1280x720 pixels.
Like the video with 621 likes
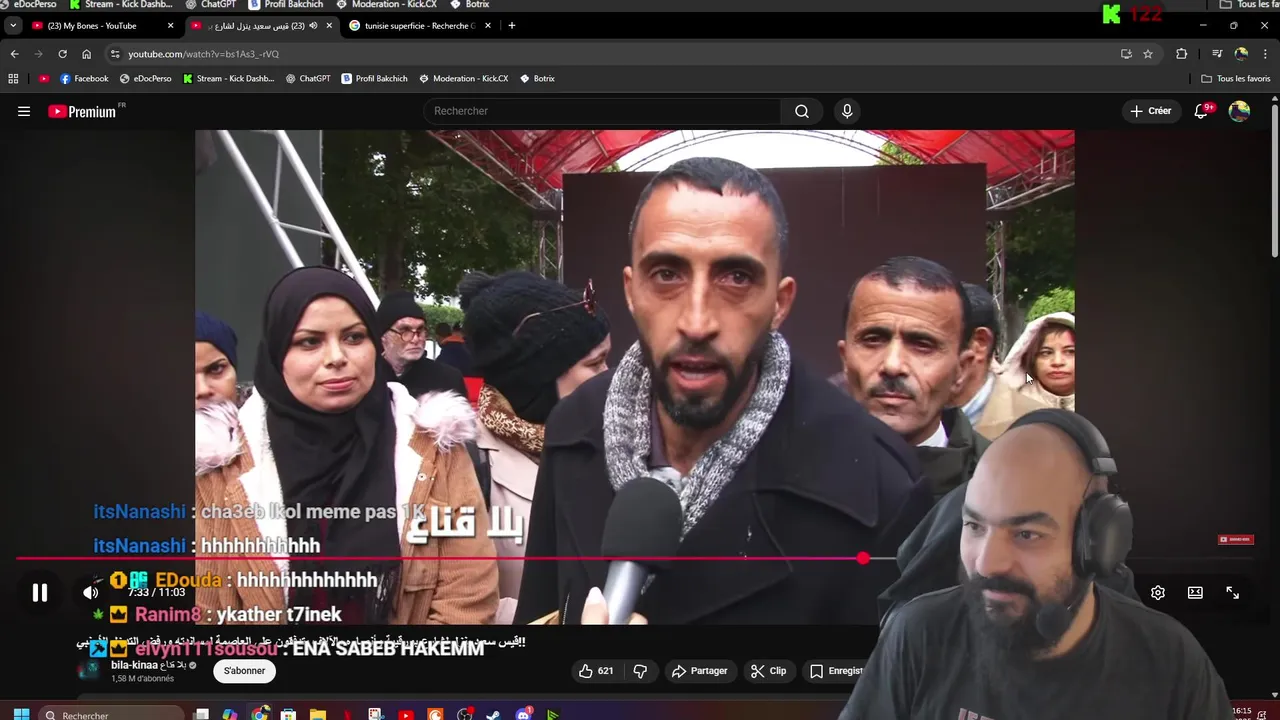pos(596,671)
